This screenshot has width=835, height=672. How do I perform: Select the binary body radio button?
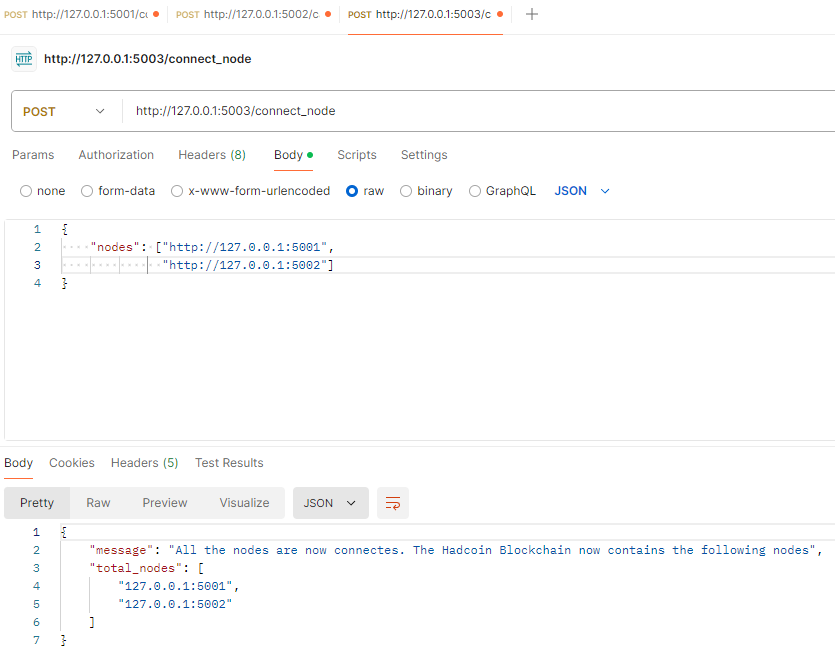pos(406,191)
